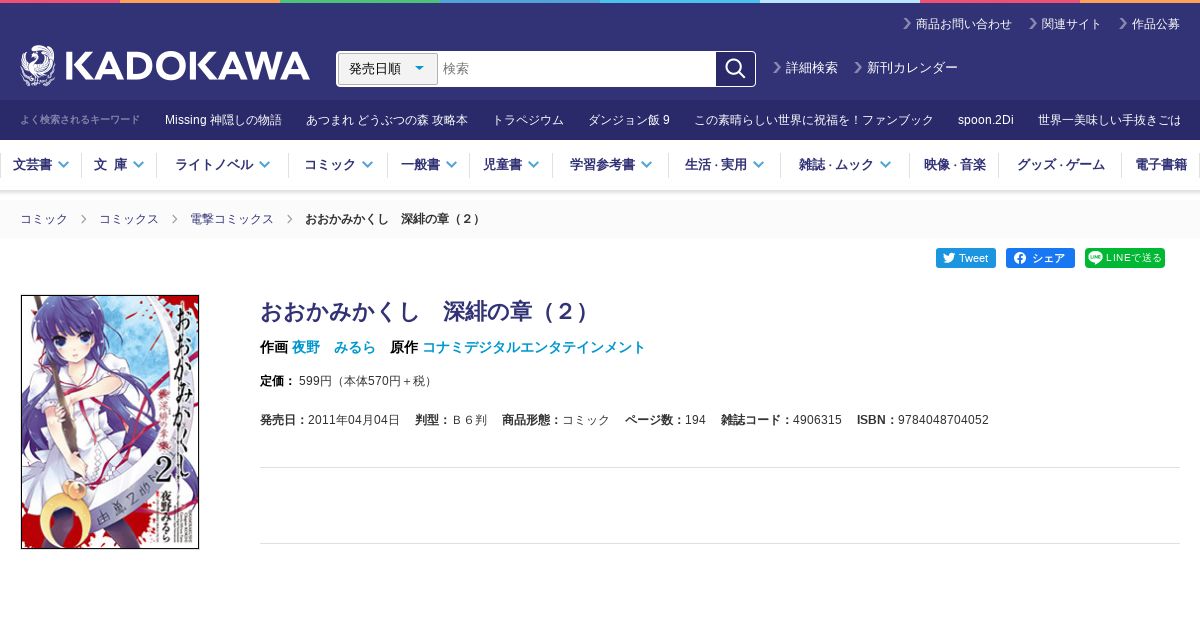
Task: Expand the 生活・実用 menu
Action: [725, 165]
